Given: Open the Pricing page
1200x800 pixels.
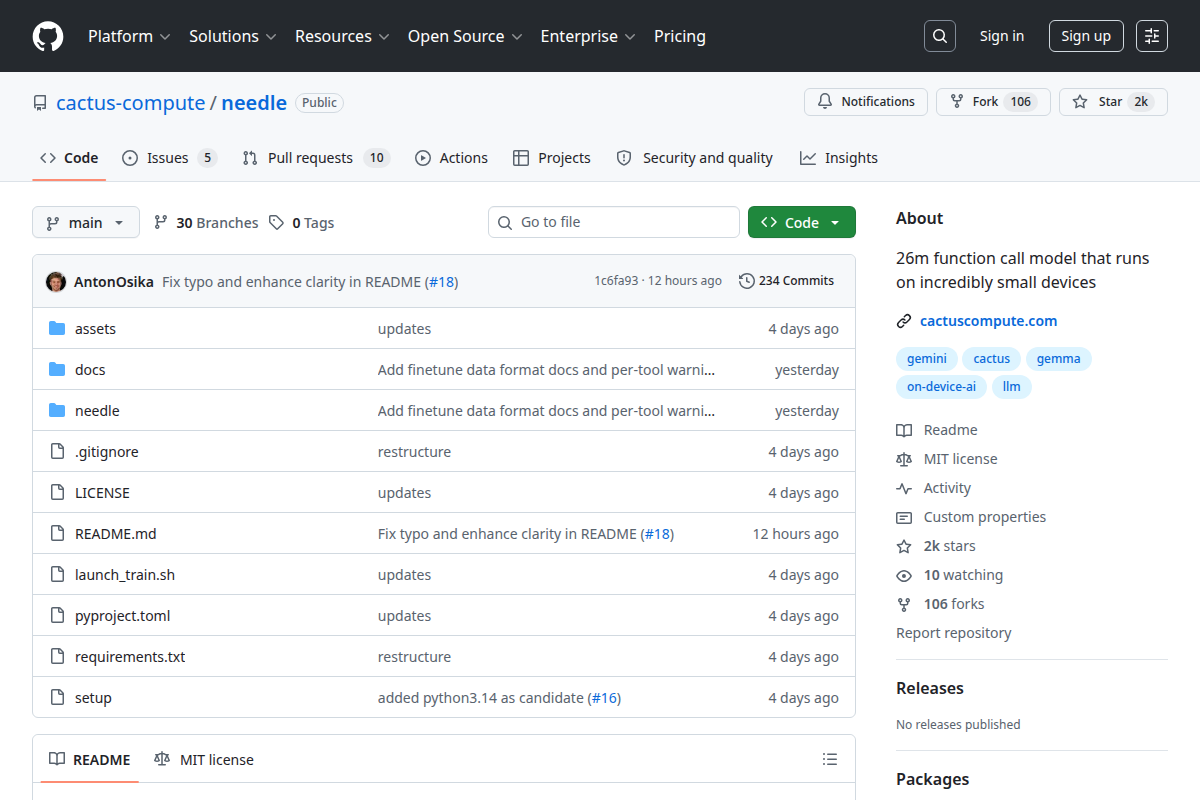Looking at the screenshot, I should (x=680, y=36).
